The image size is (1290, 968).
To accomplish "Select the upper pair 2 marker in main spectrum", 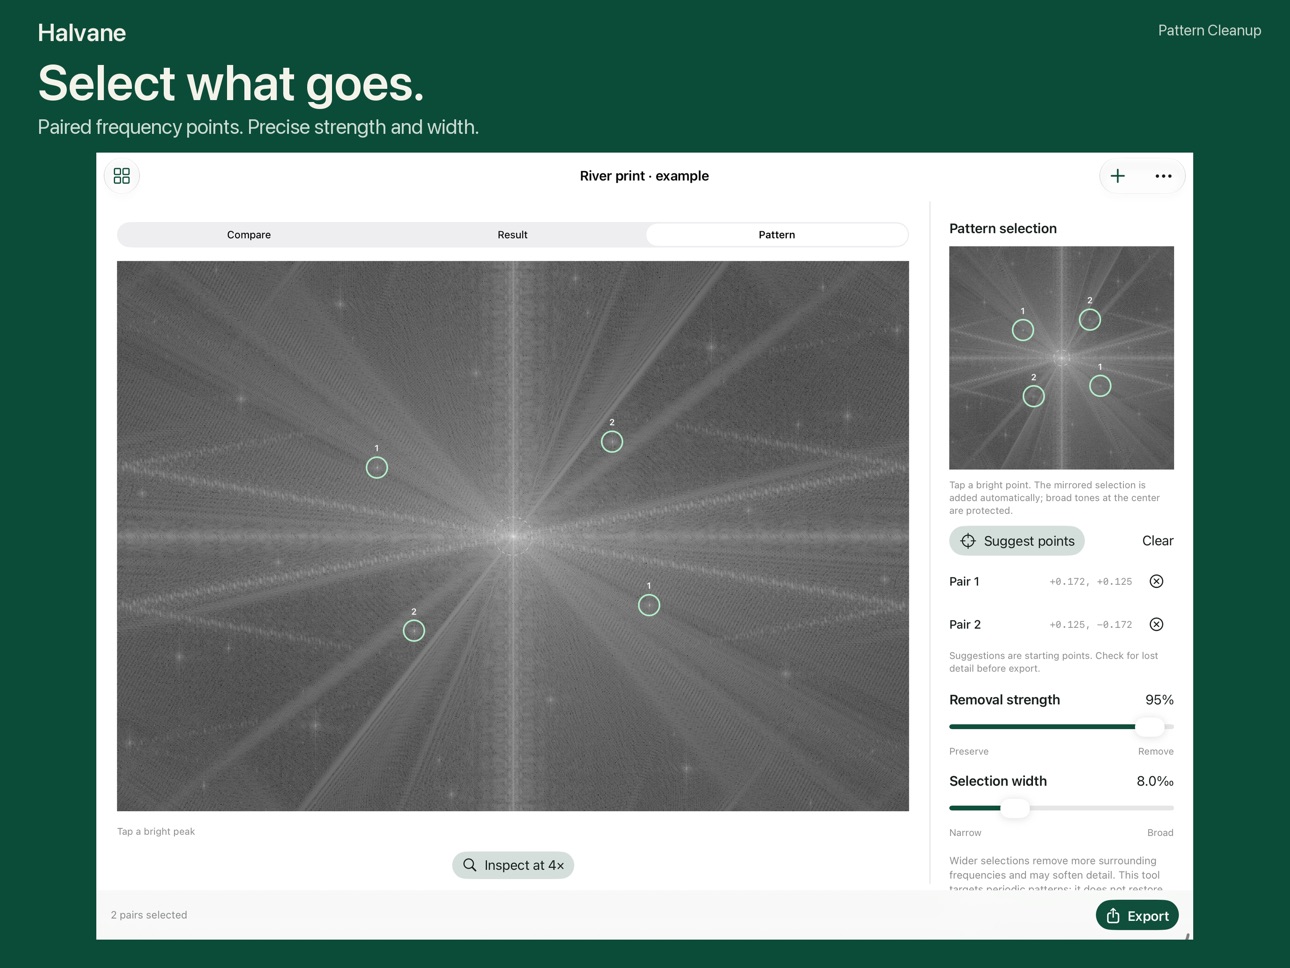I will point(612,442).
